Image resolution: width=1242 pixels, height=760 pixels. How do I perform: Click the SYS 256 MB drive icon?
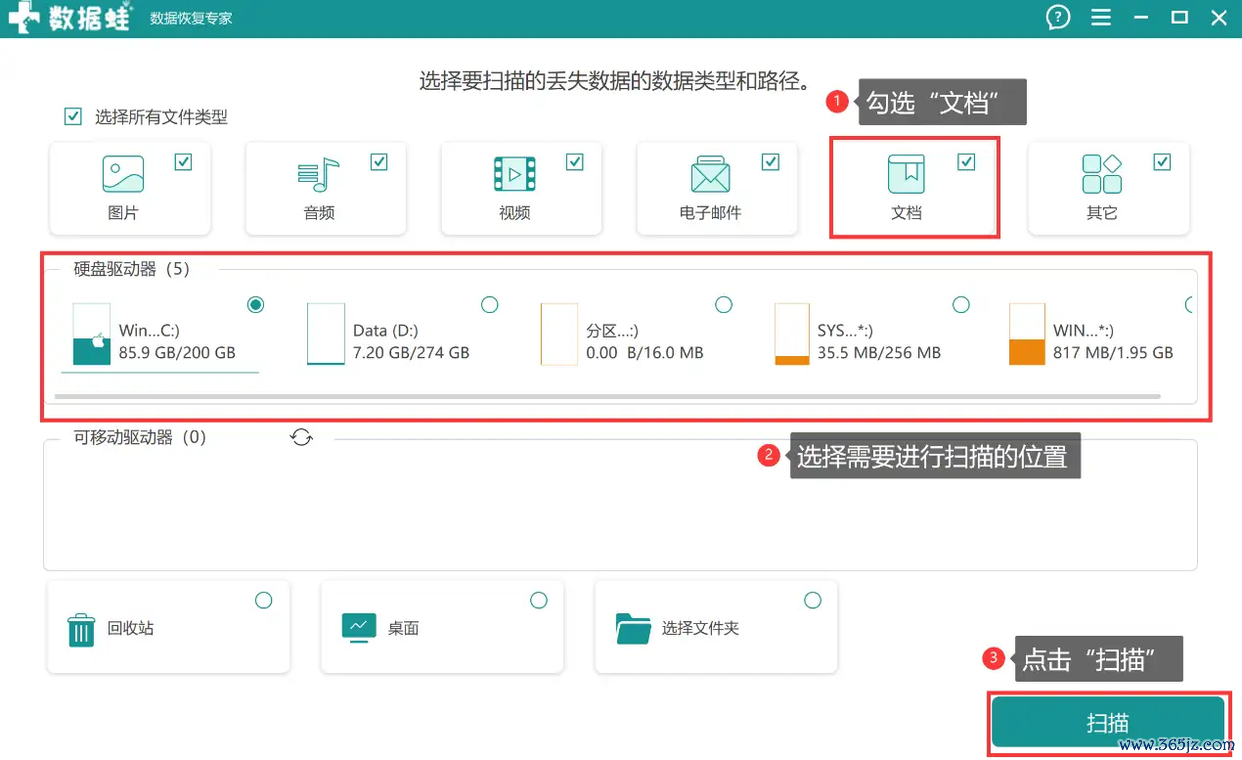tap(793, 334)
